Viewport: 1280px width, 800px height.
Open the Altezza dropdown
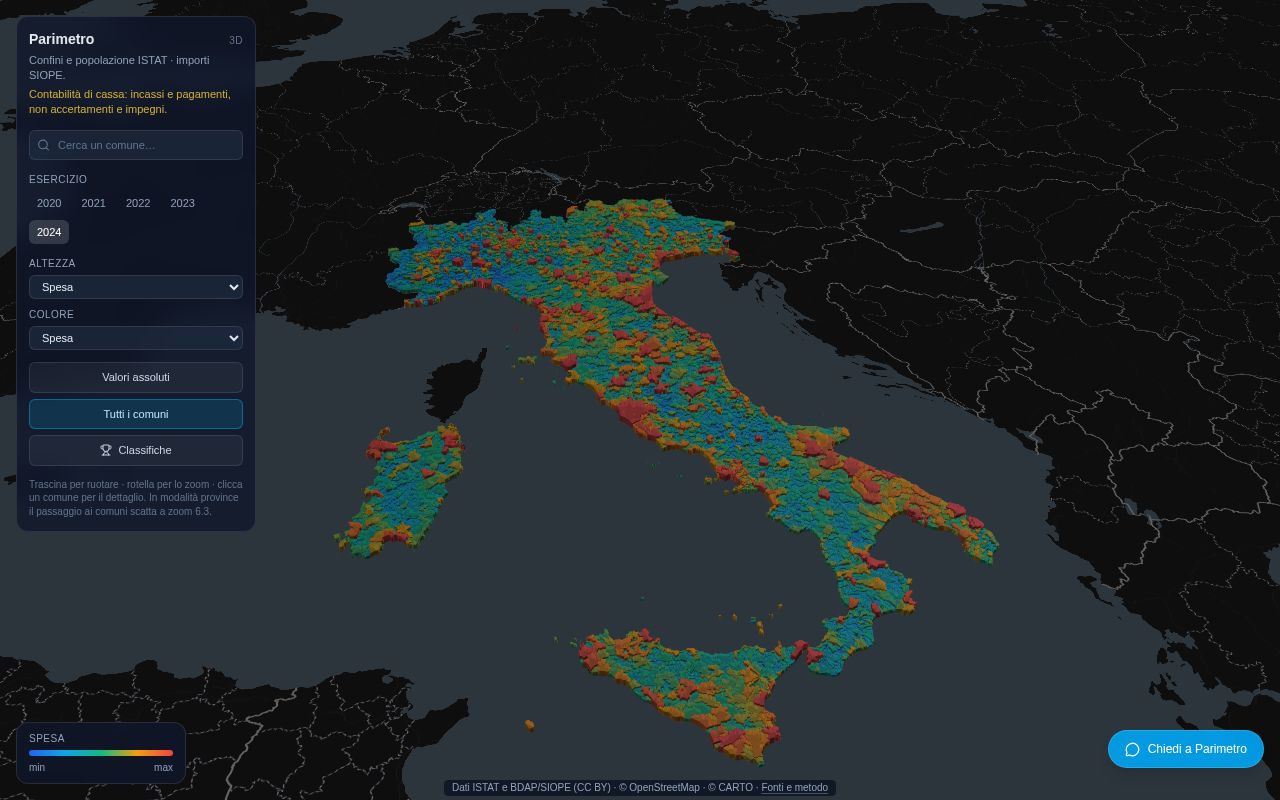pos(136,287)
